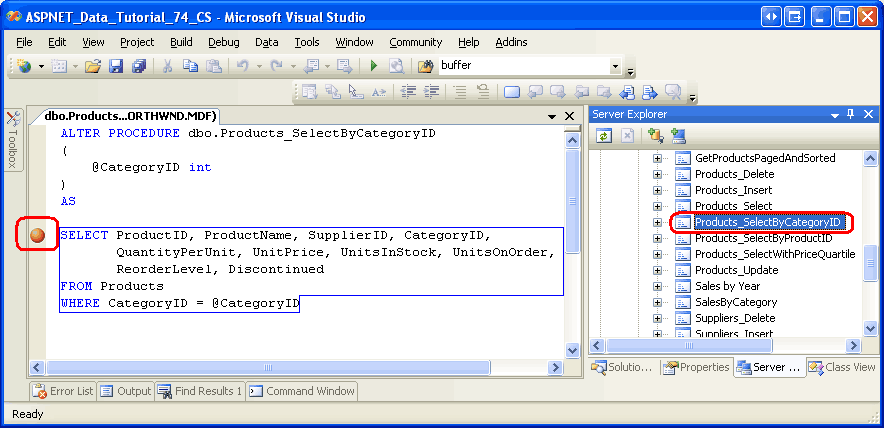Viewport: 884px width, 428px height.
Task: Click the Open File folder icon
Action: (x=93, y=66)
